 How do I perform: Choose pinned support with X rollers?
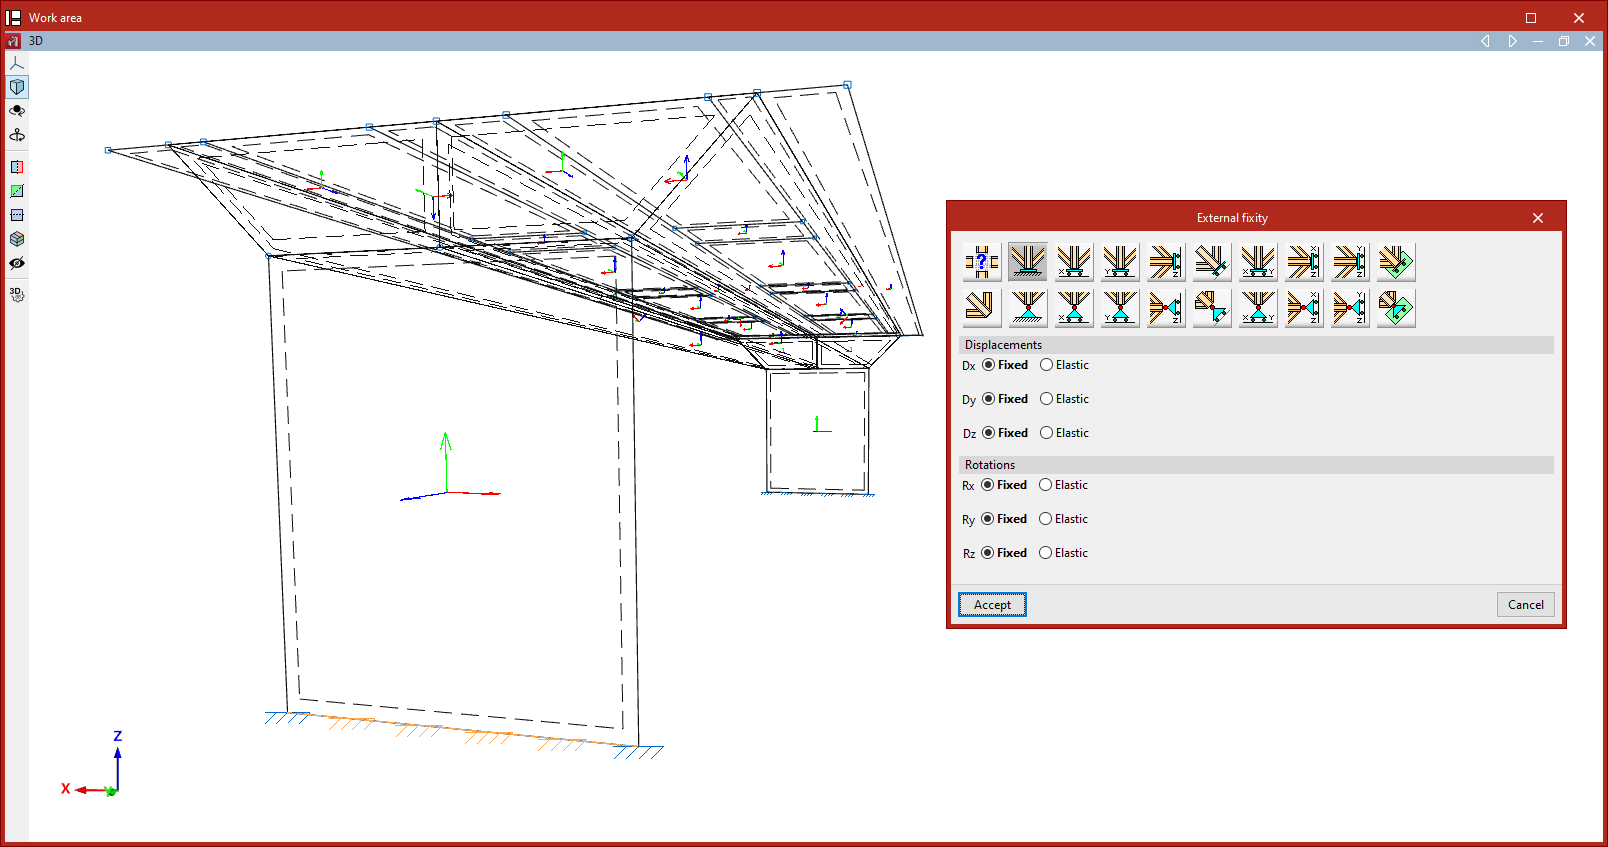(x=1074, y=308)
